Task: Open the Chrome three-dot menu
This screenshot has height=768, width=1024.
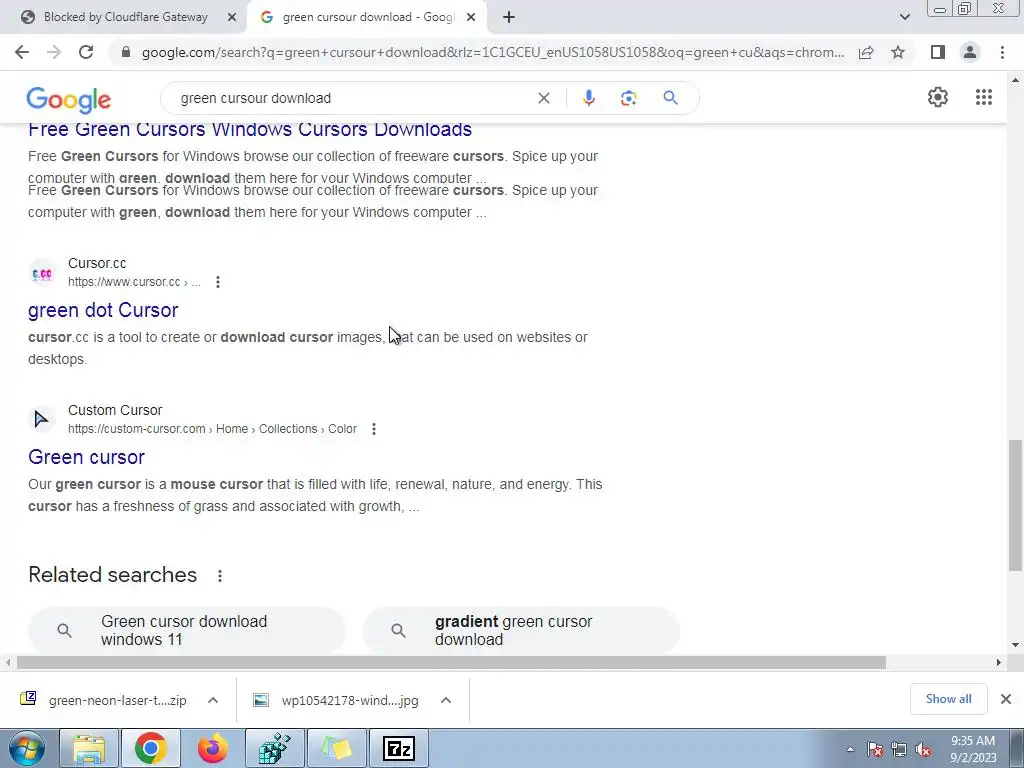Action: [x=1002, y=52]
